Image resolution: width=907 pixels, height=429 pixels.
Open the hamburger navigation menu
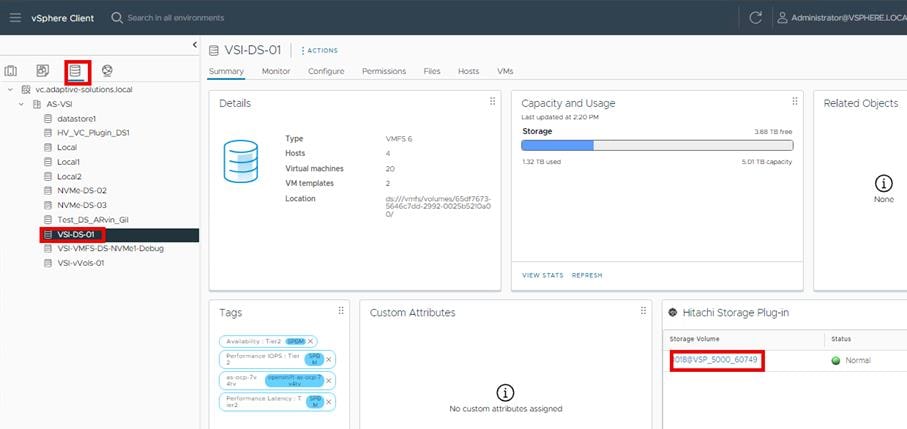pos(15,18)
